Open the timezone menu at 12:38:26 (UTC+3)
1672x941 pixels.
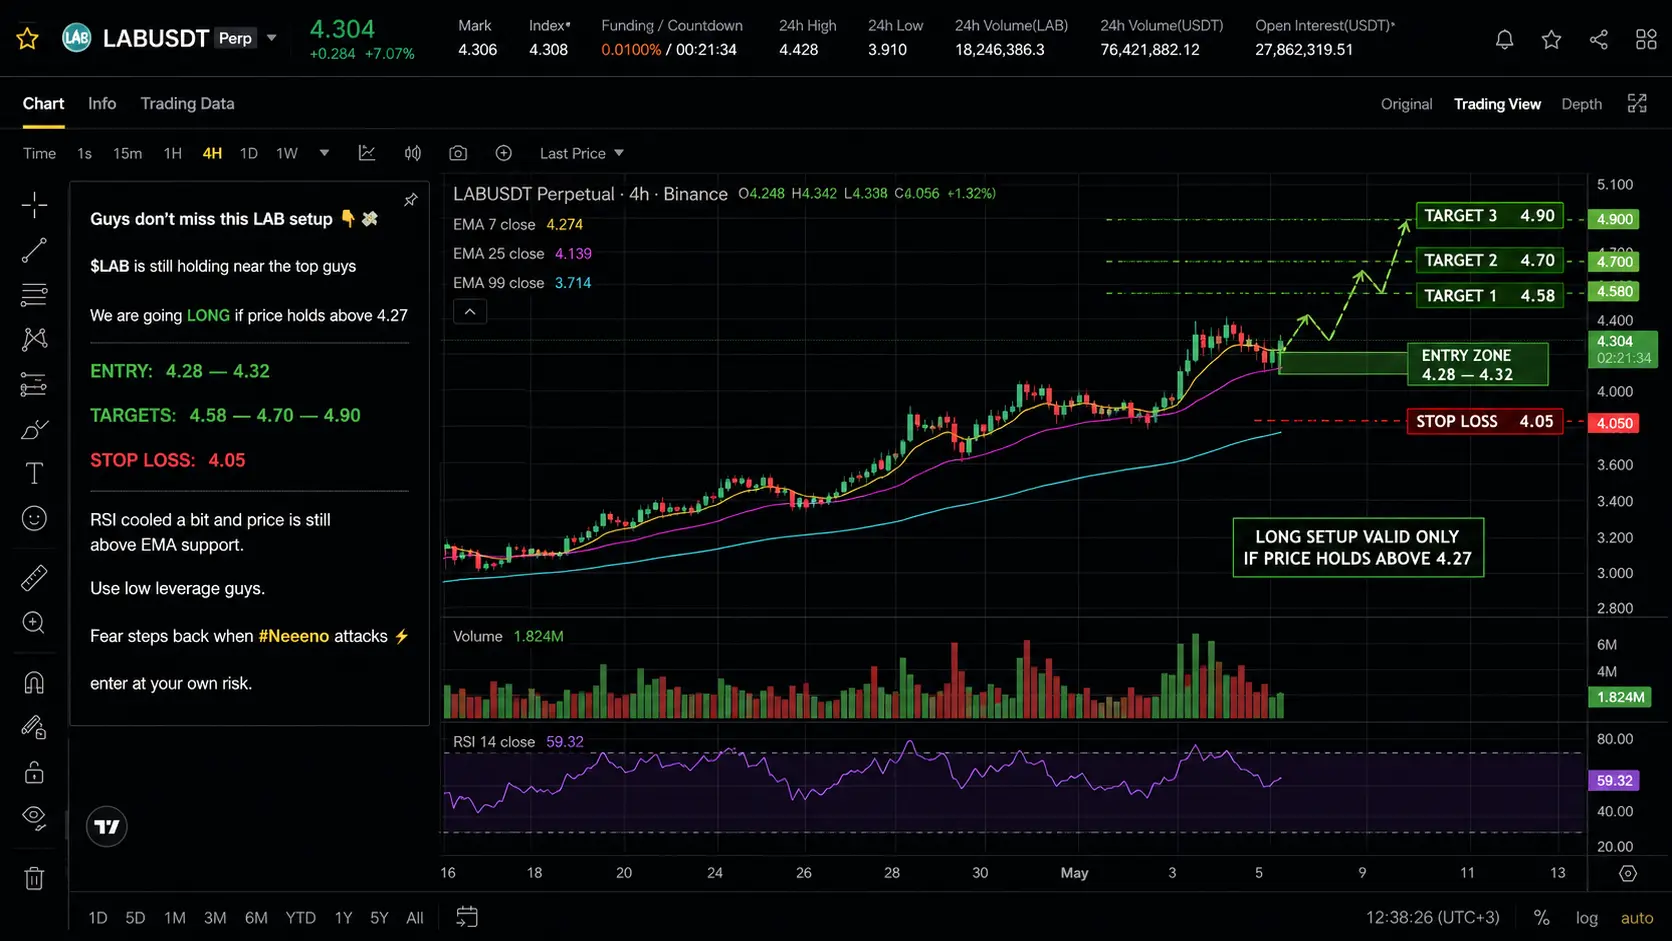tap(1433, 918)
